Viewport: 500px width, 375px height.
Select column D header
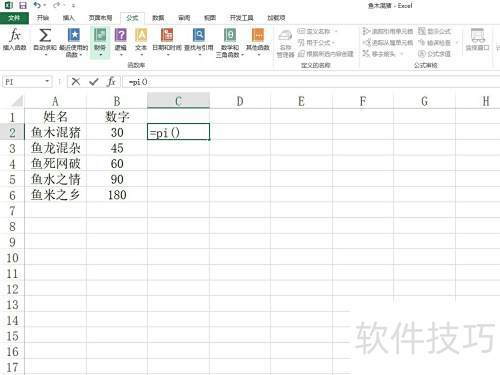coord(240,101)
